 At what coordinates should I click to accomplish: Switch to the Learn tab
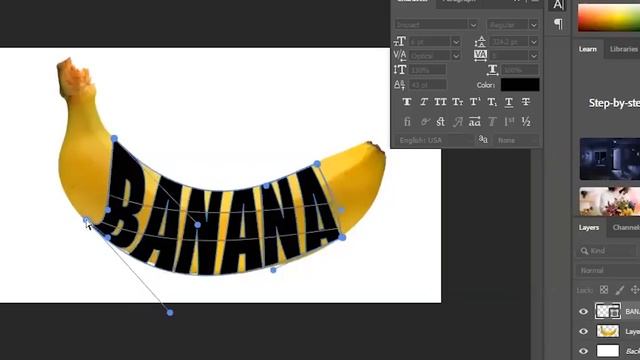587,49
